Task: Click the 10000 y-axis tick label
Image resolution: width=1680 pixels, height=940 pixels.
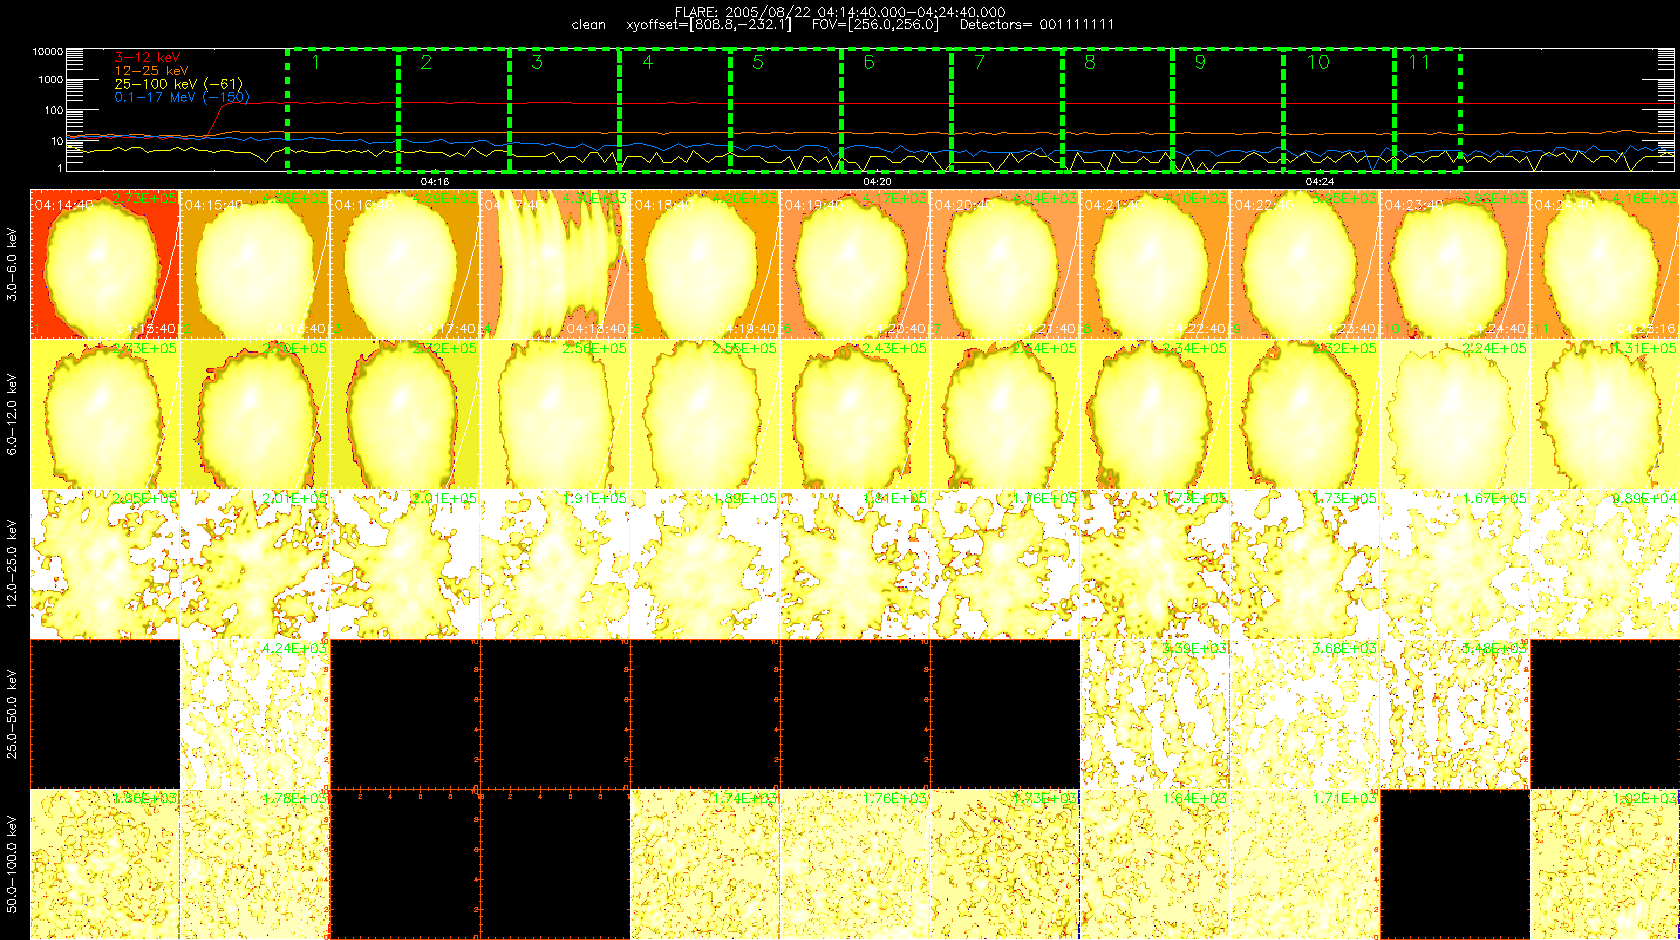Action: (x=47, y=51)
